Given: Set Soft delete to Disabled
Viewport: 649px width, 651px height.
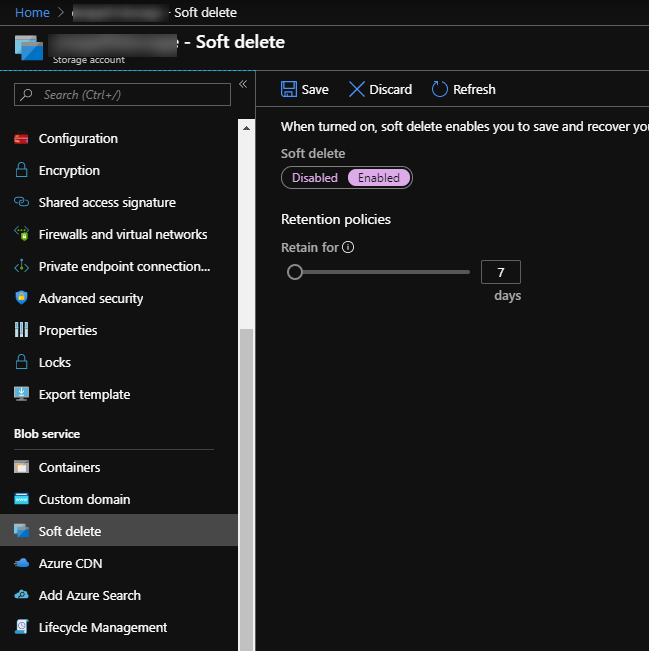Looking at the screenshot, I should (x=315, y=178).
